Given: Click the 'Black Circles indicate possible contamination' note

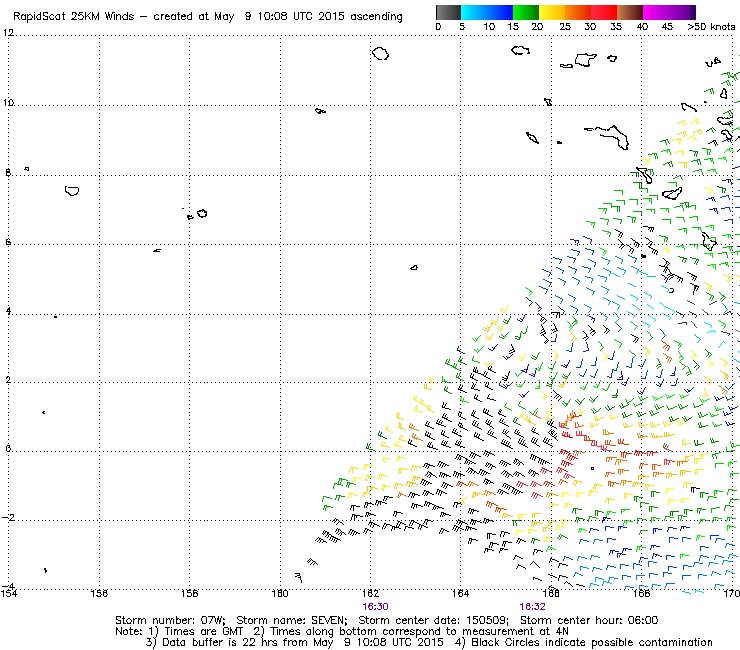Looking at the screenshot, I should (592, 642).
